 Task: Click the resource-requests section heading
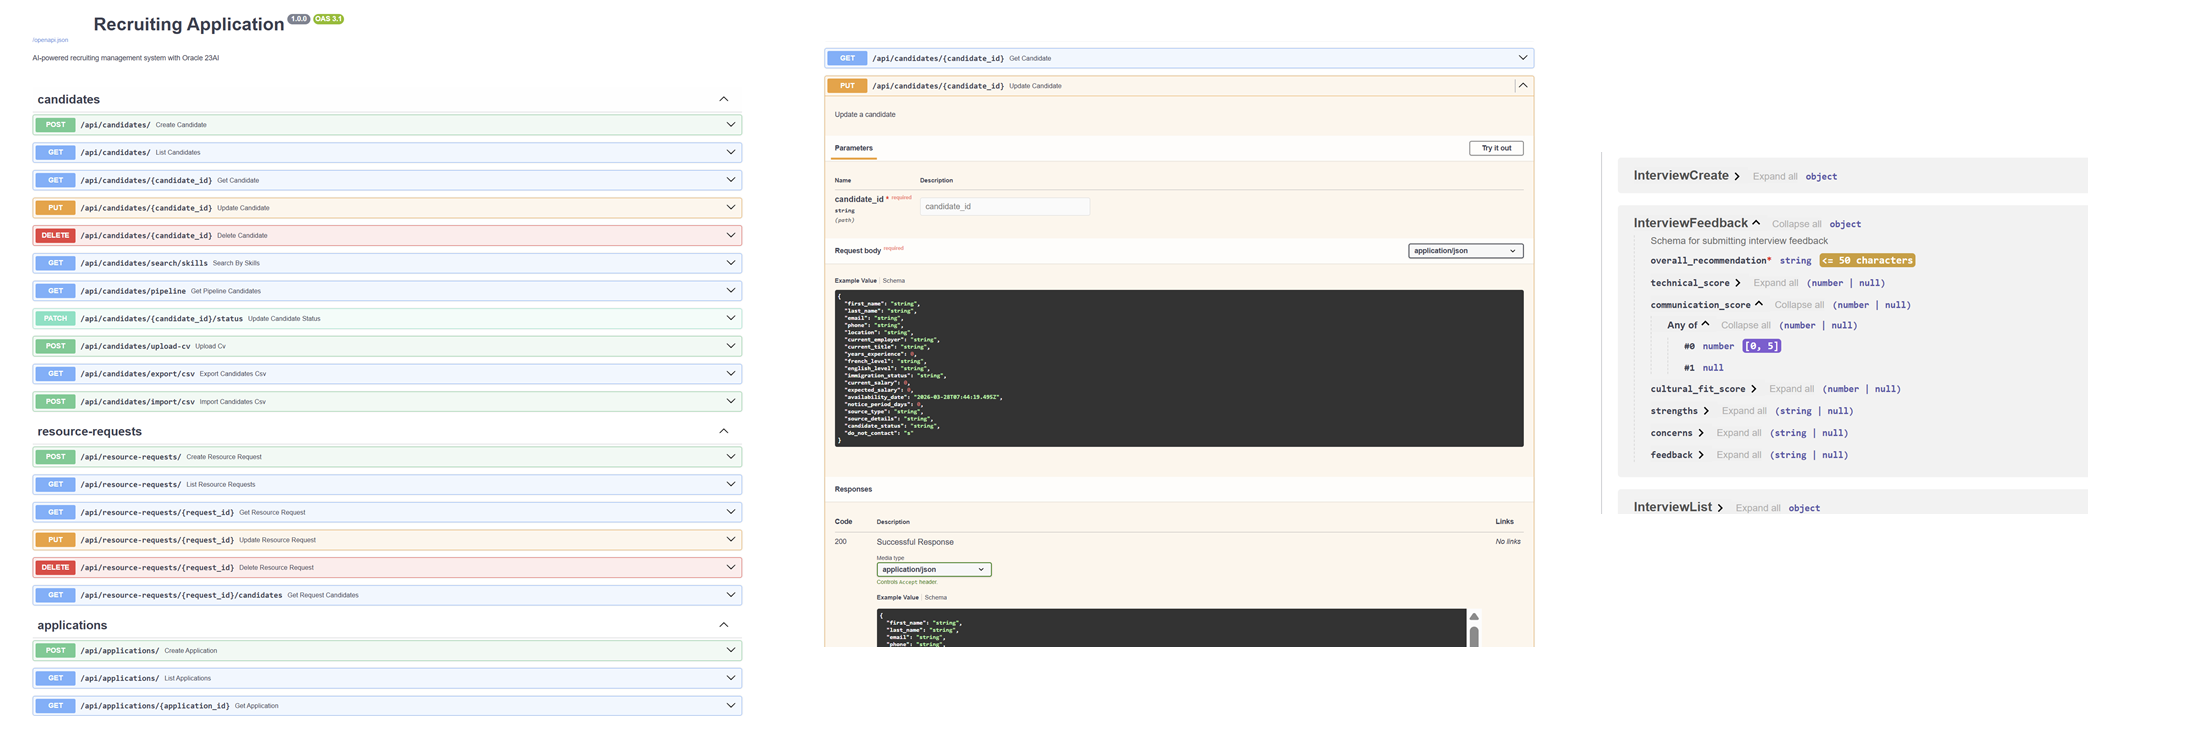tap(89, 431)
